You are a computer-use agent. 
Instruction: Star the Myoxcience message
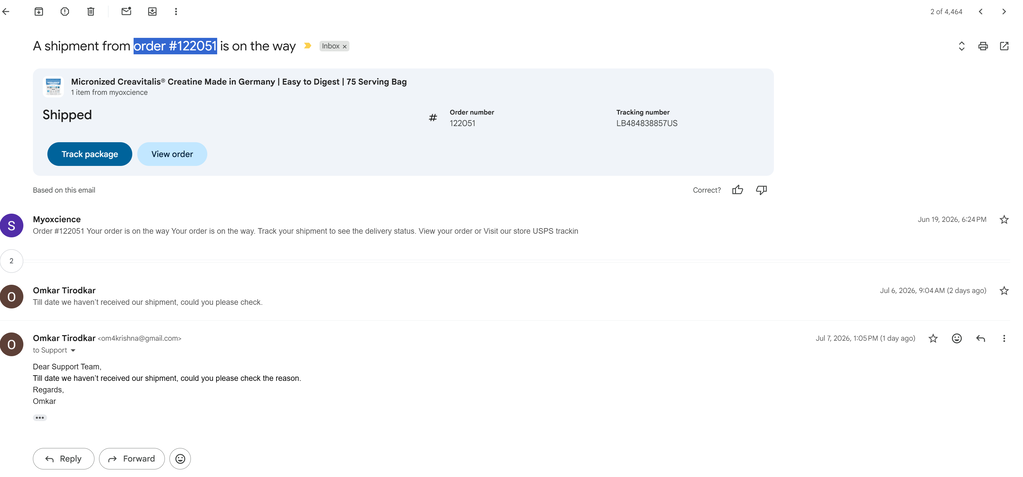tap(1004, 220)
